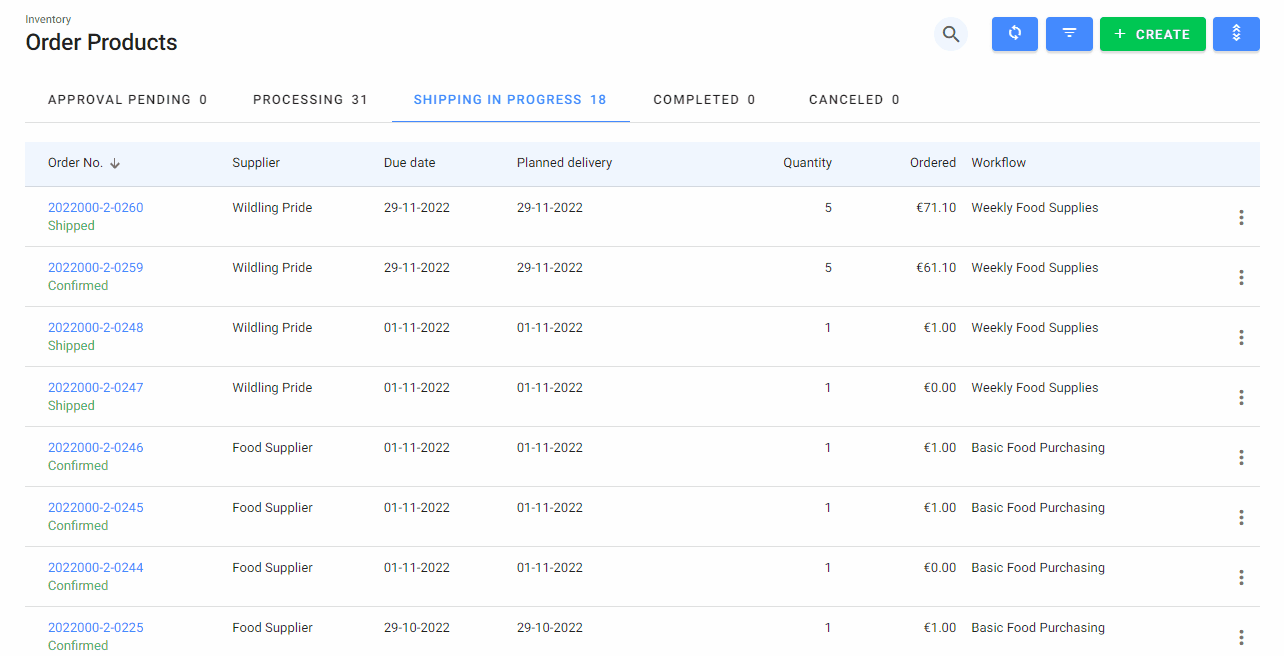Switch to the Completed tab

click(x=704, y=100)
